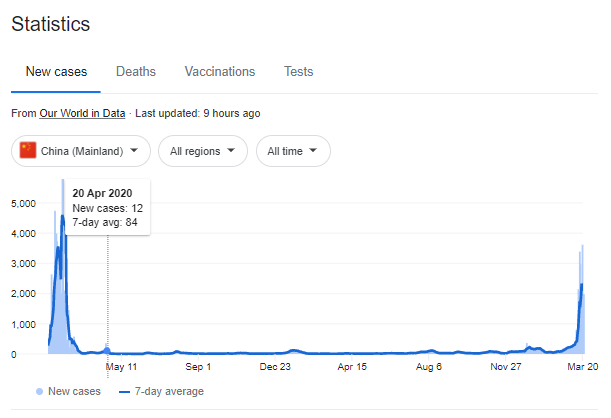This screenshot has height=418, width=611.
Task: Open the China (Mainland) country dropdown
Action: pos(81,151)
